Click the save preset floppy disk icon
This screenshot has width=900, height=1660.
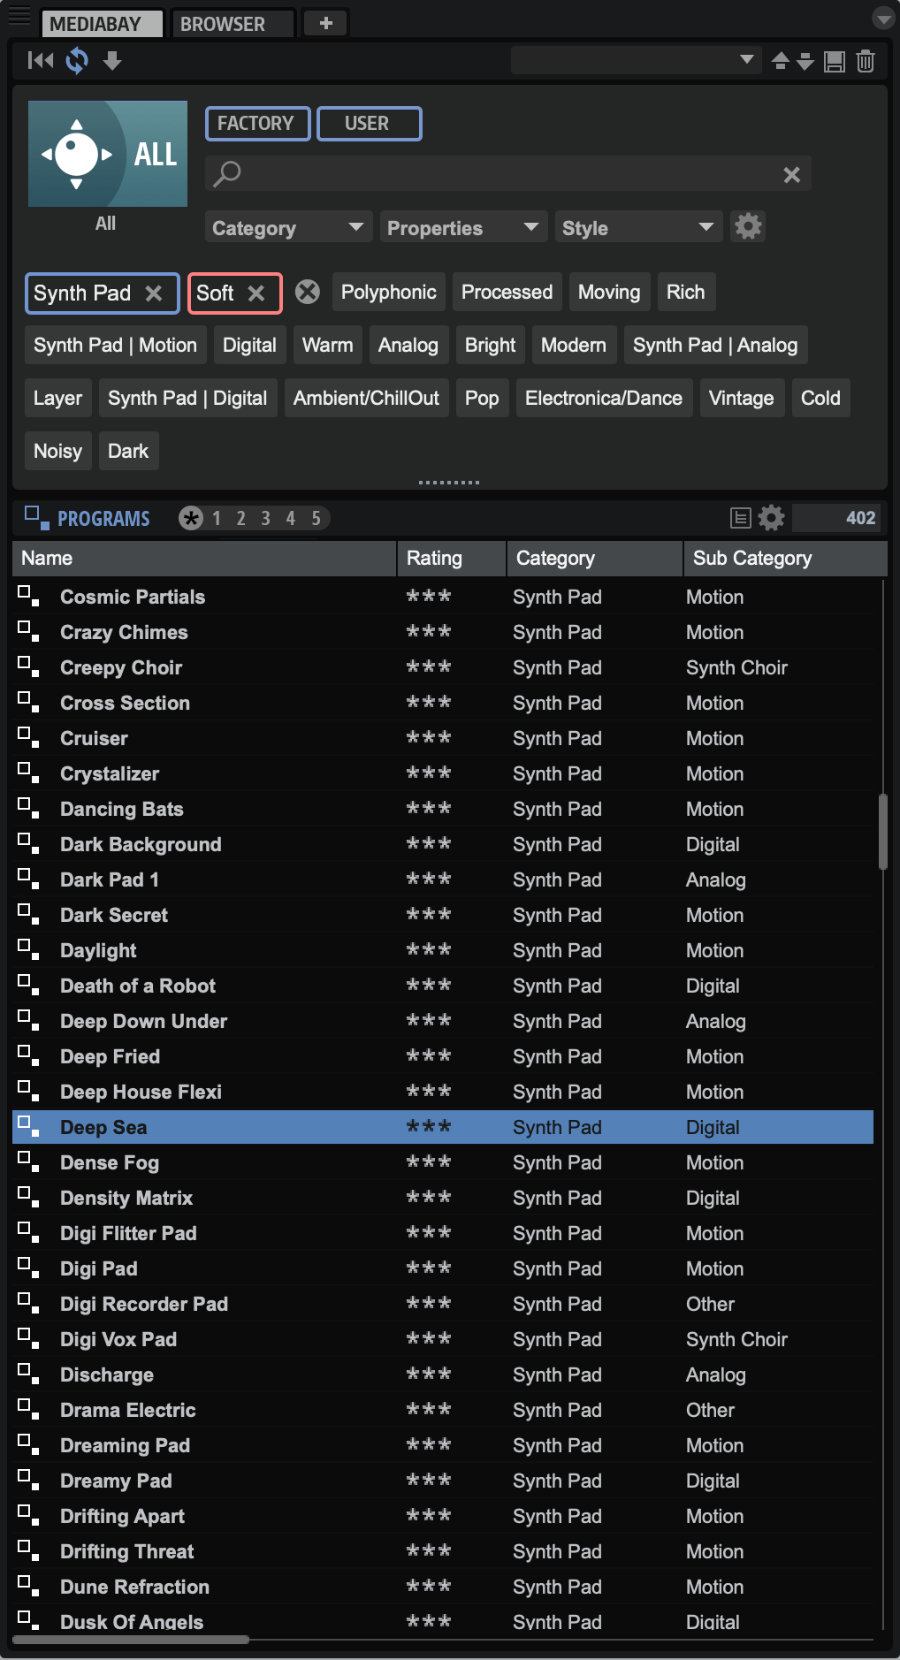(834, 62)
